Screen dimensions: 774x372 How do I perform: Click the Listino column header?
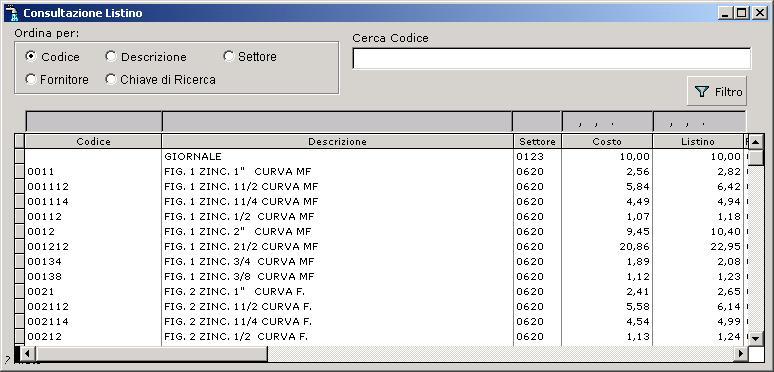tap(698, 142)
